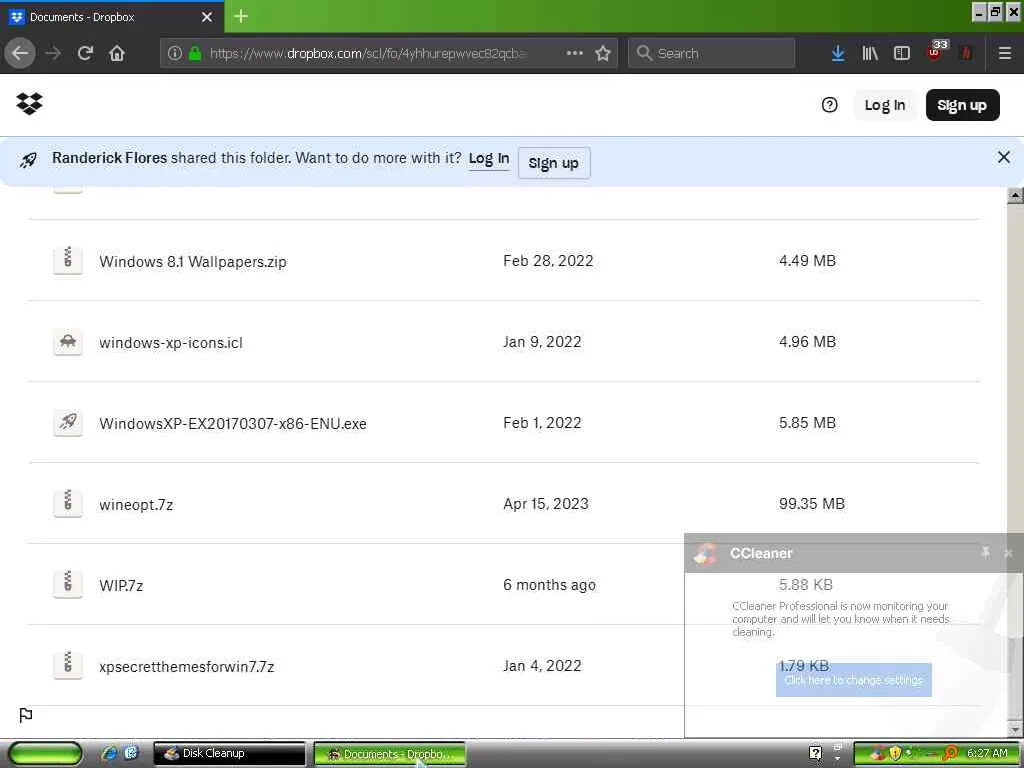The width and height of the screenshot is (1024, 768).
Task: Click the Jan 9, 2022 date
Action: [542, 342]
